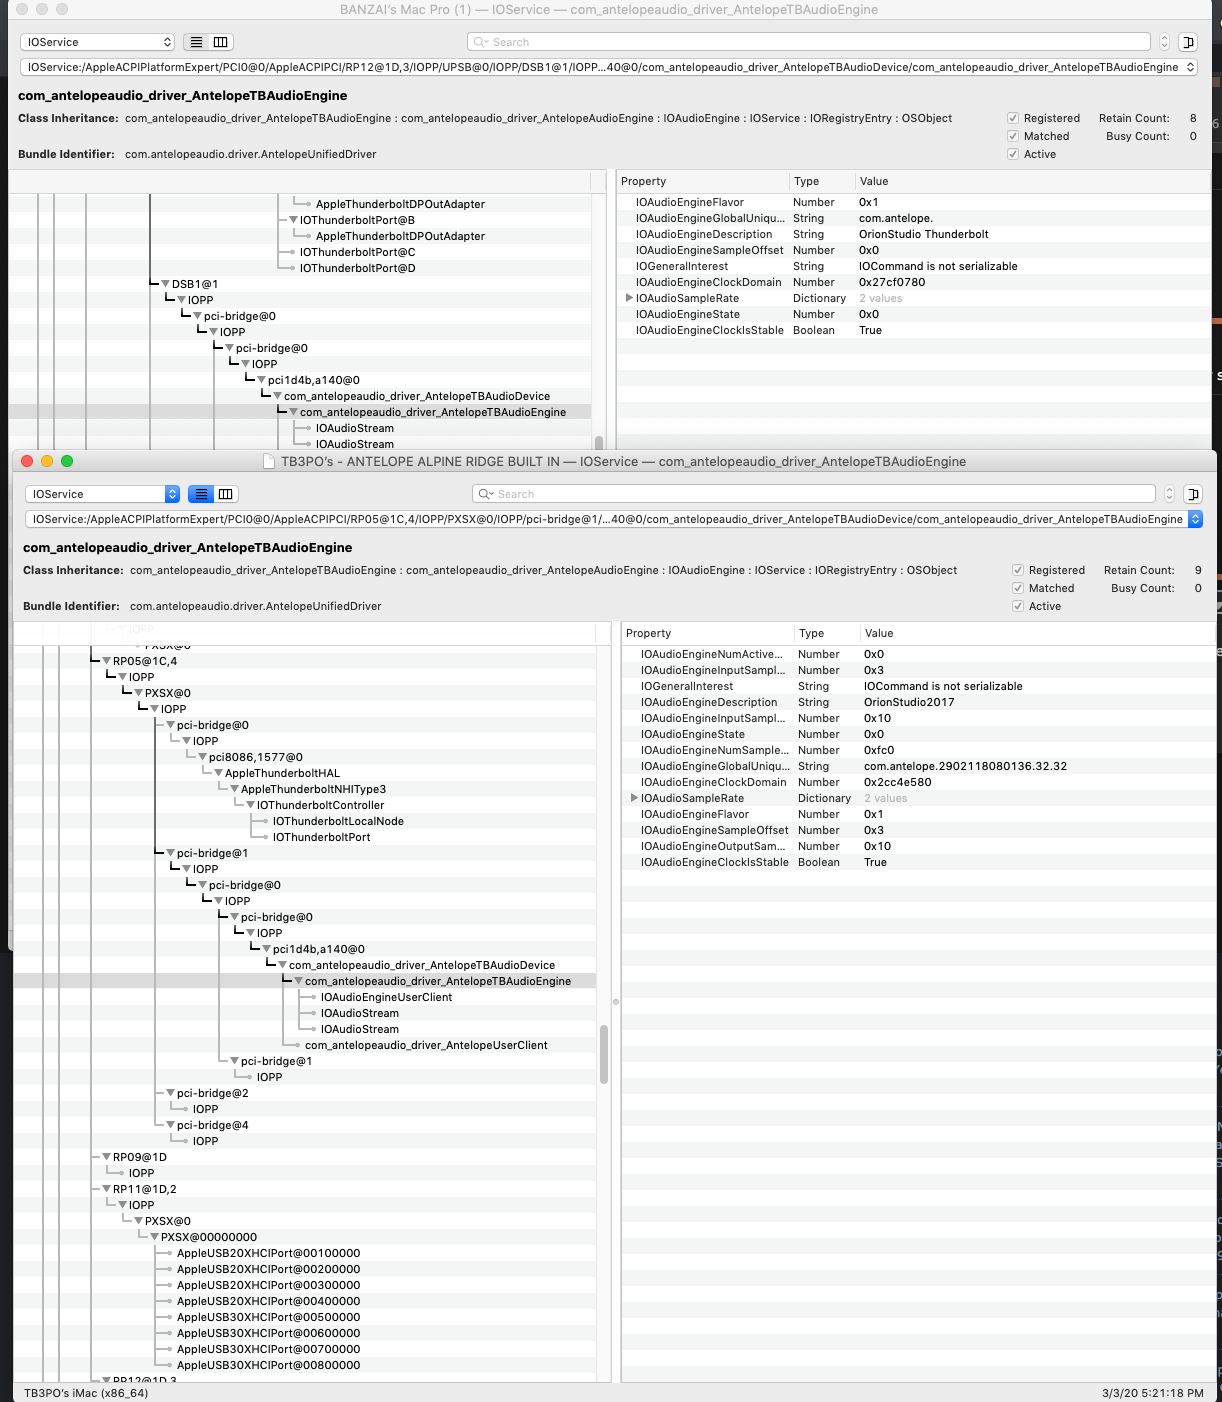Expand IOAudioSampleRate dictionary in front window
This screenshot has height=1402, width=1222.
[x=634, y=798]
